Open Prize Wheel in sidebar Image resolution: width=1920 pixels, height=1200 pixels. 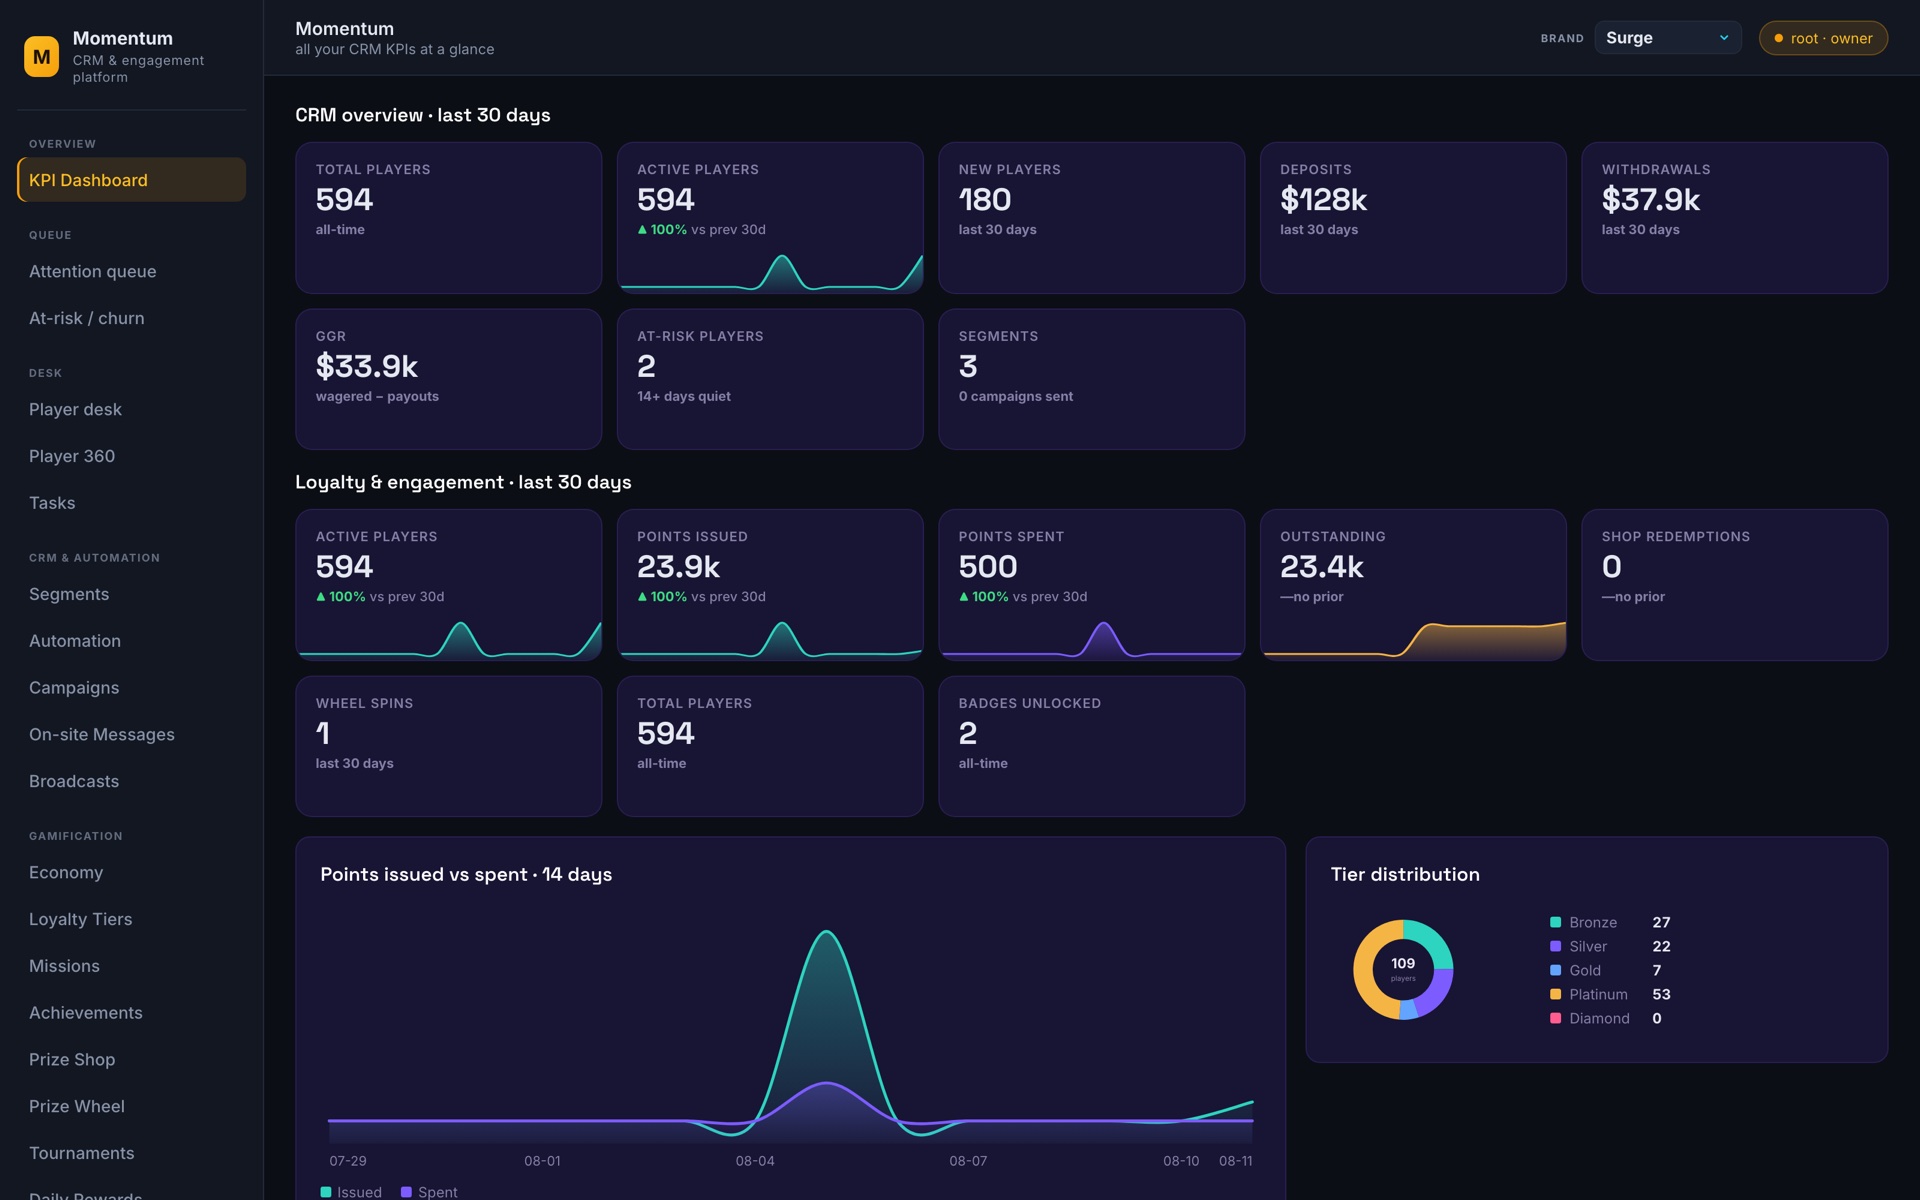click(x=131, y=1107)
